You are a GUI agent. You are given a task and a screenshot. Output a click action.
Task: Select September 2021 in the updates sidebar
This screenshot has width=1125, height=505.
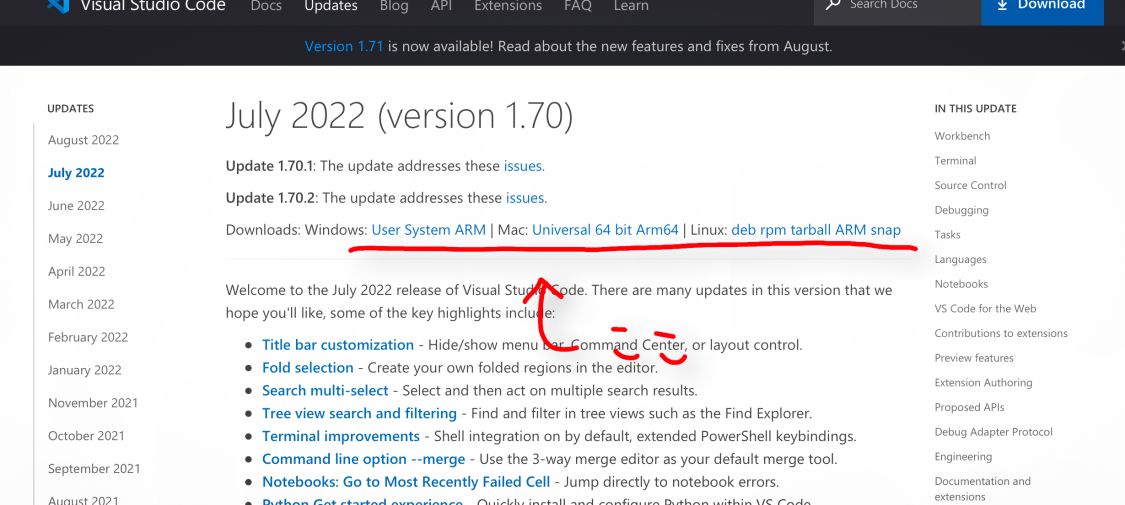click(x=94, y=469)
